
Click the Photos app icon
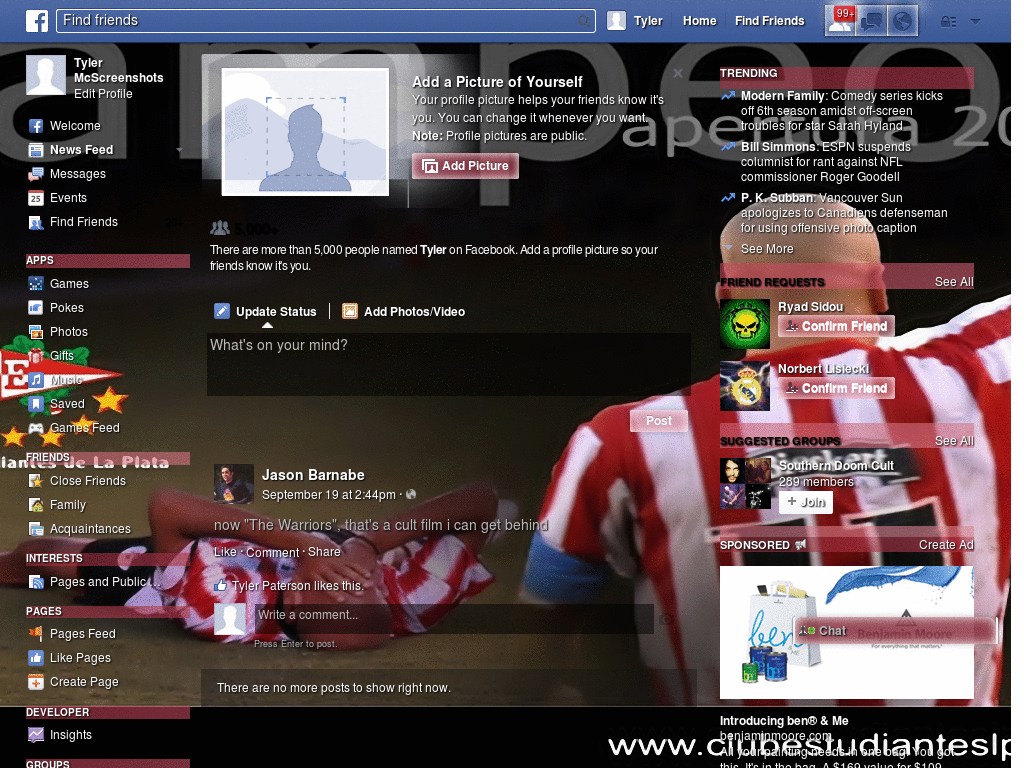coord(36,332)
